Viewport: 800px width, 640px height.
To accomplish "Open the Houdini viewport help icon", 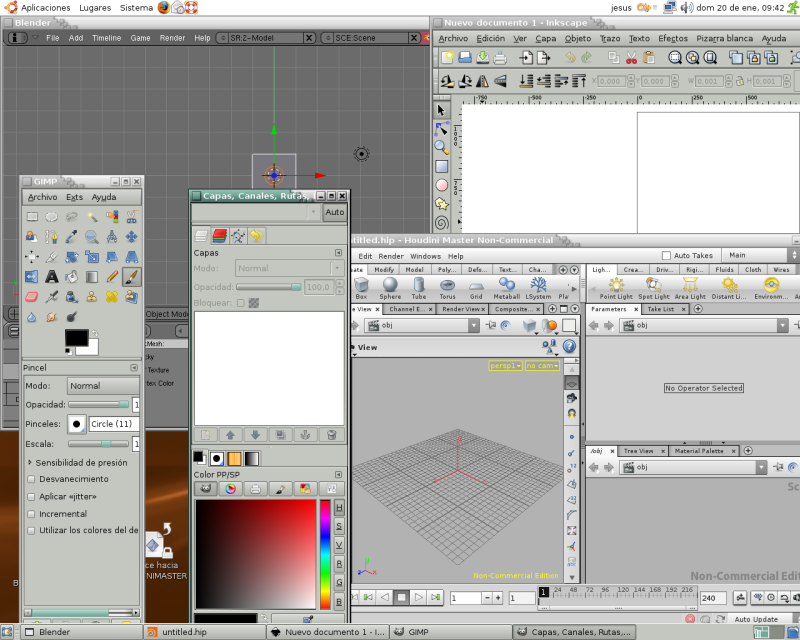I will point(569,347).
